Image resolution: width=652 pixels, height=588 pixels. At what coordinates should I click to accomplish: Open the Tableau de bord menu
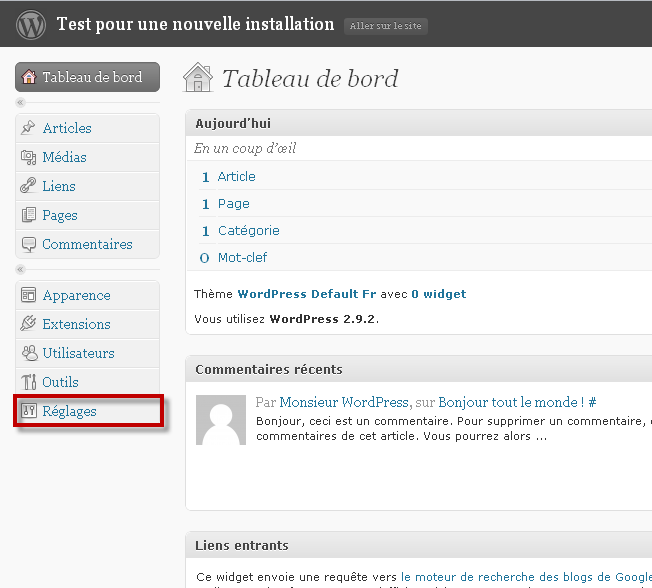pyautogui.click(x=87, y=77)
